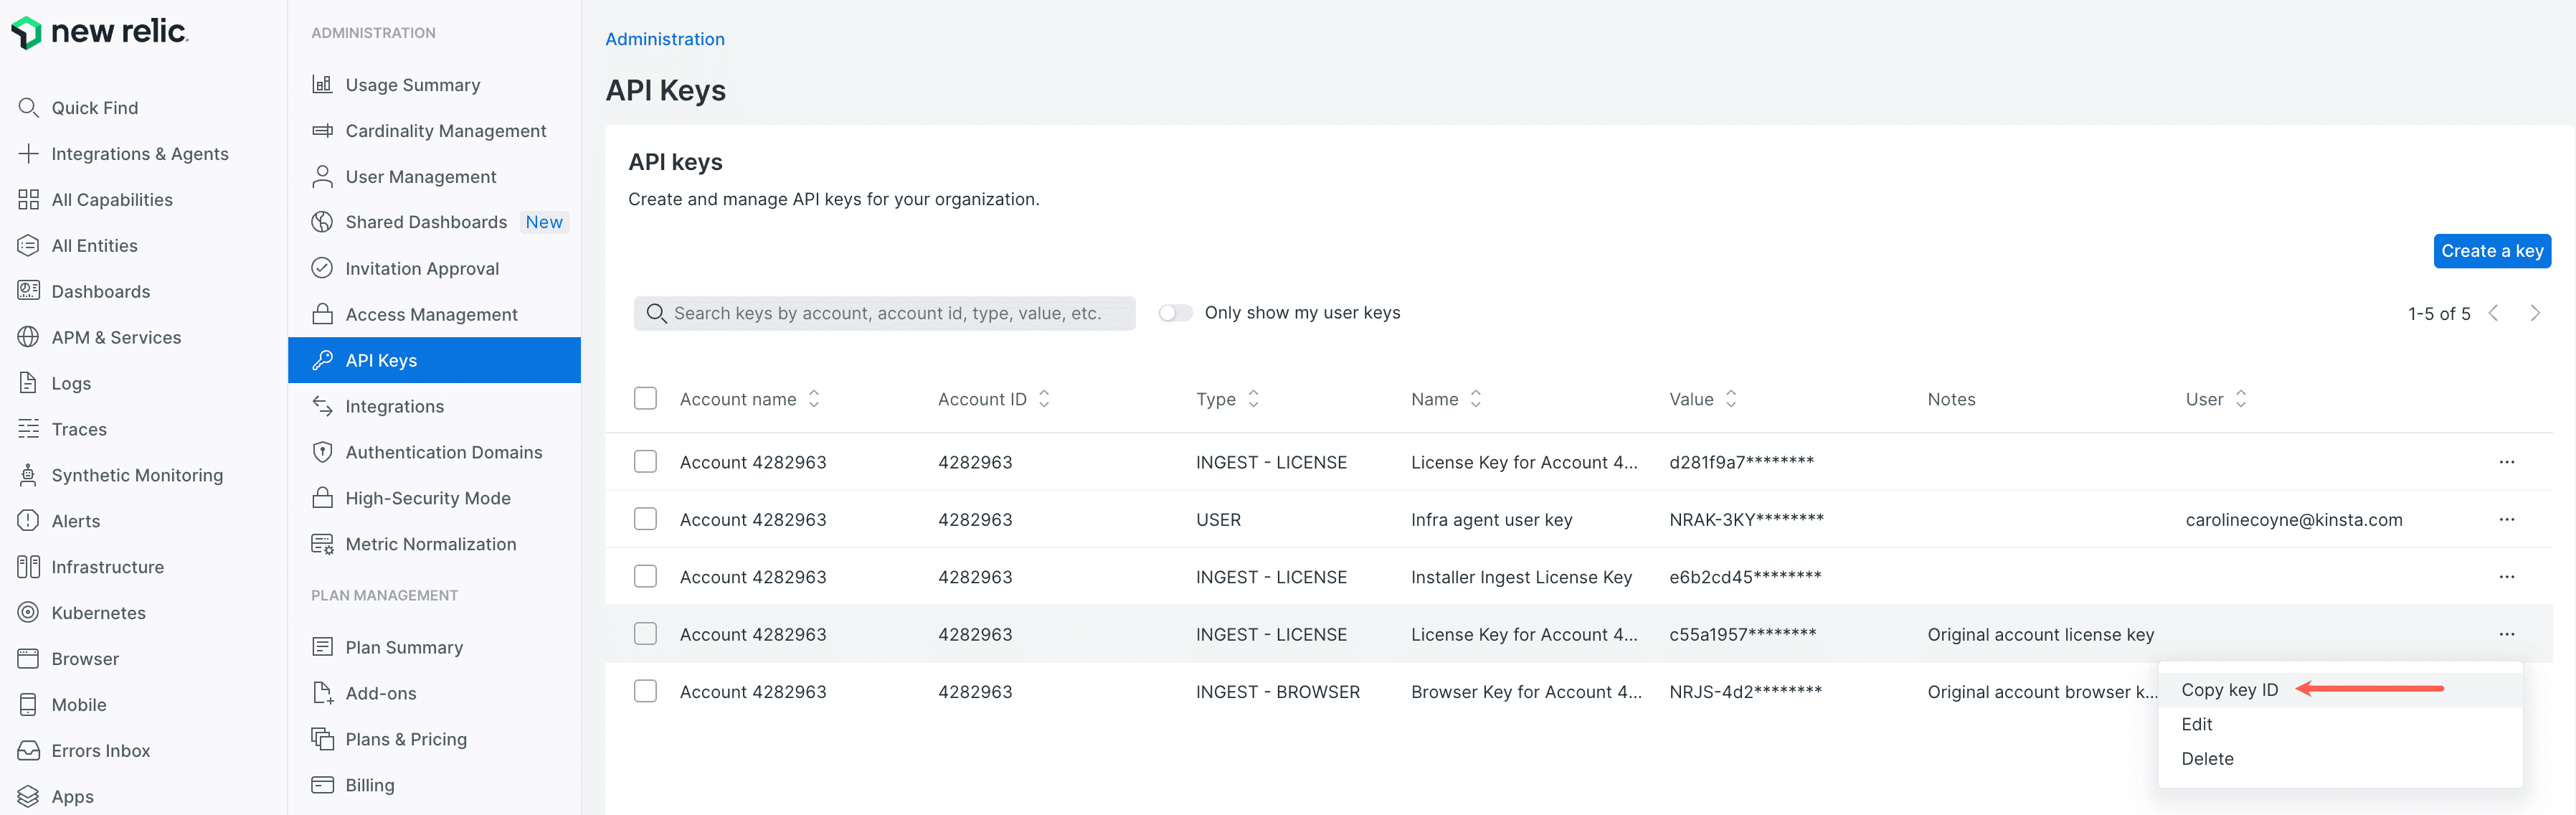This screenshot has height=815, width=2576.
Task: Open the actions menu on the Installer Ingest License Key row
Action: tap(2507, 576)
